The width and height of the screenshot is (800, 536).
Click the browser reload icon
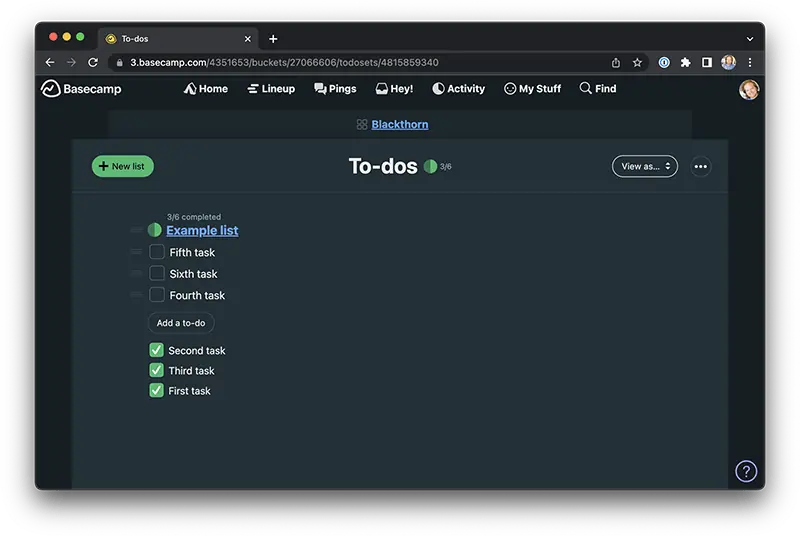[x=93, y=62]
